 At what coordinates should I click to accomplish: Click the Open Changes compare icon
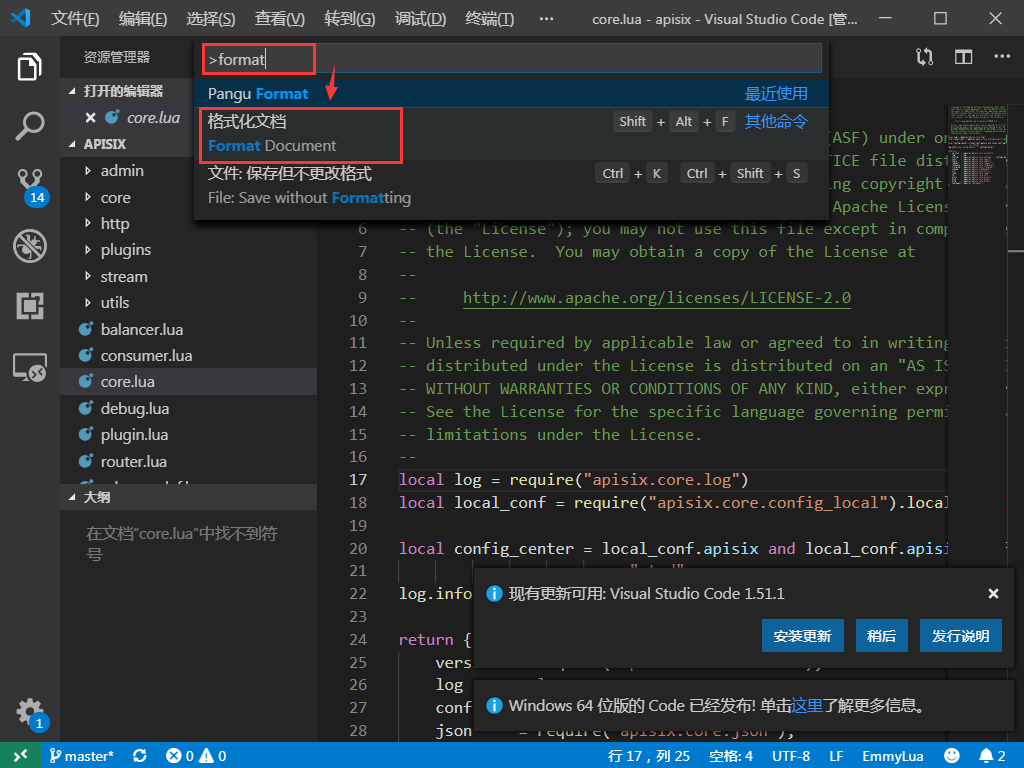(924, 57)
